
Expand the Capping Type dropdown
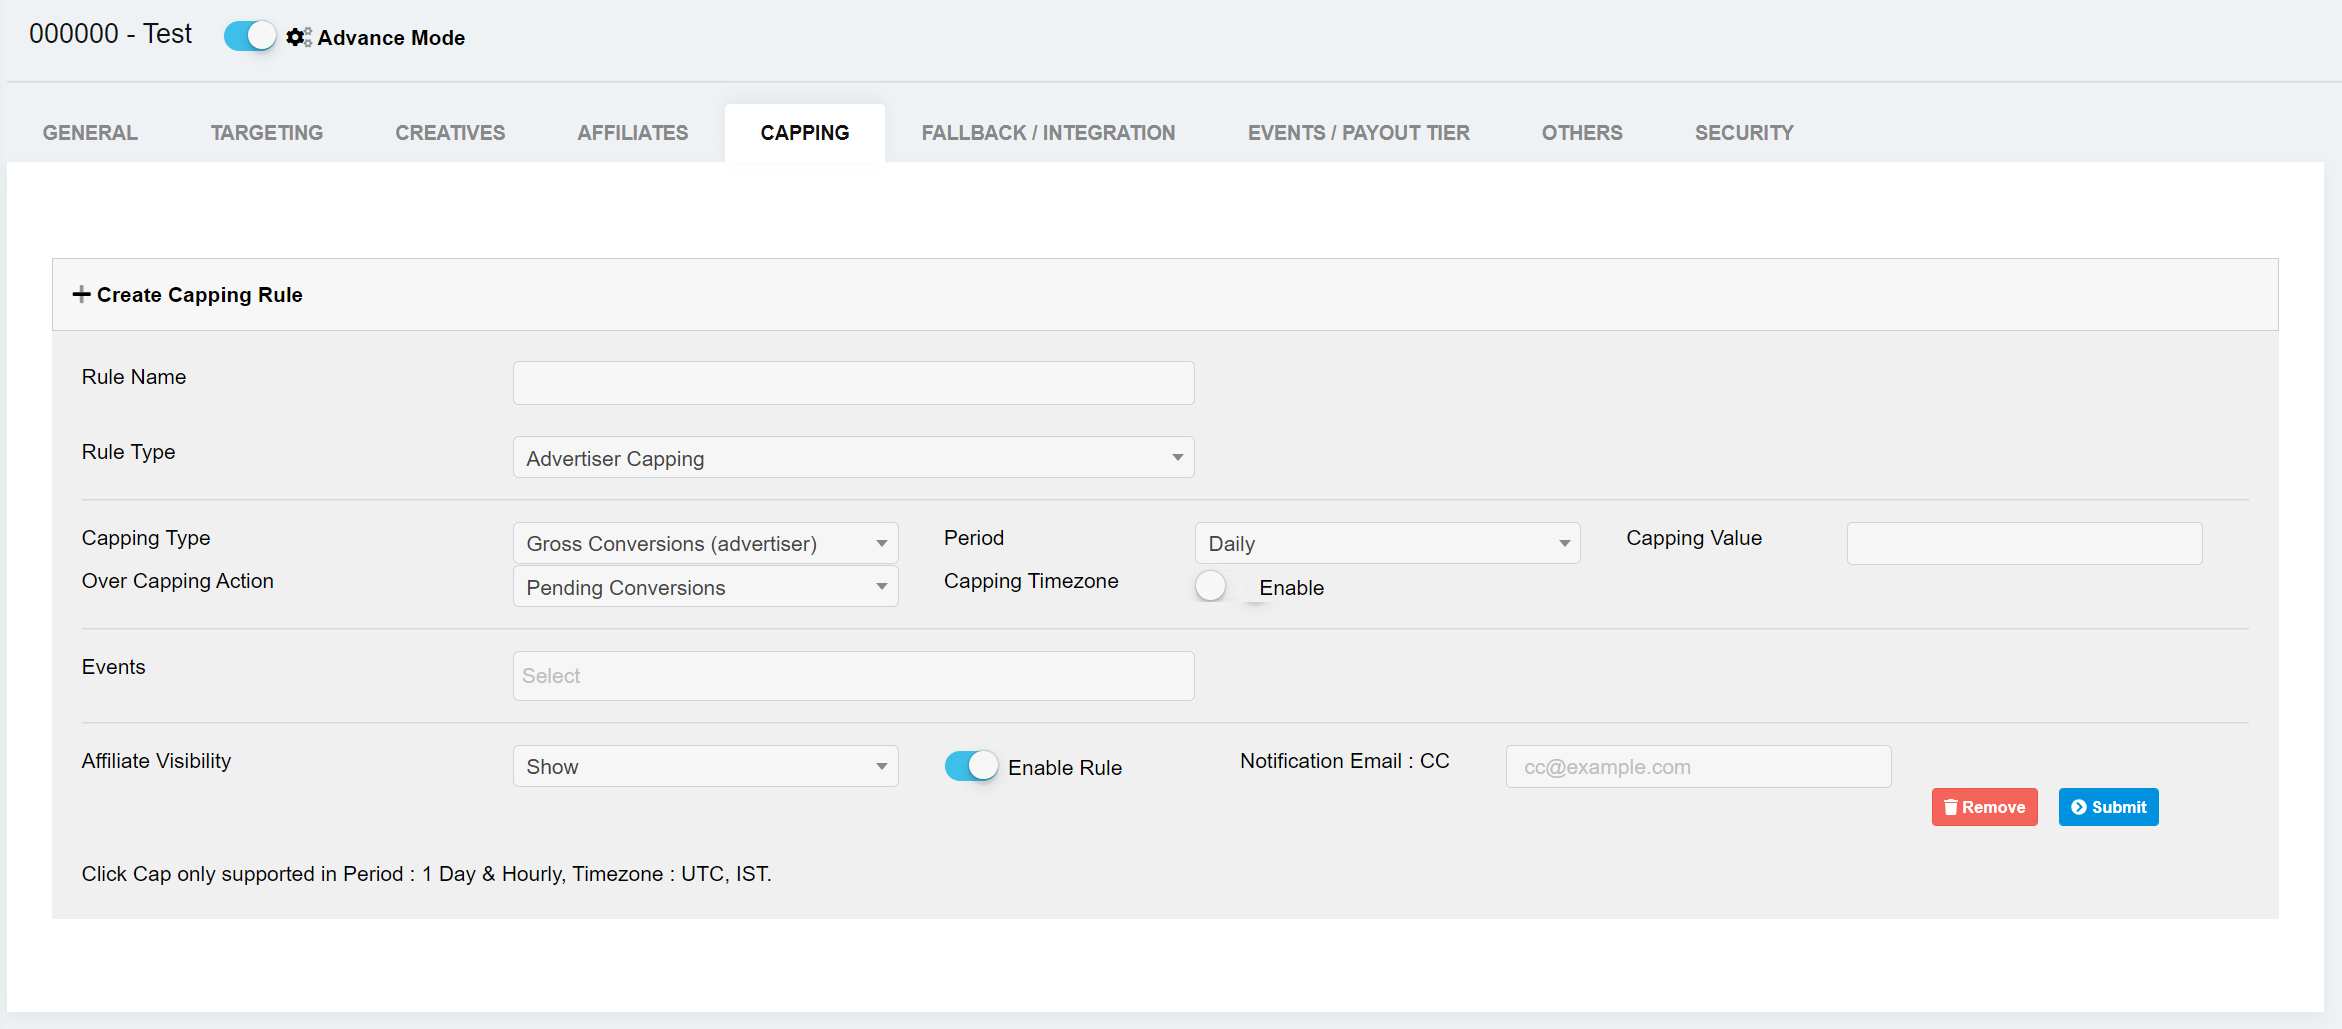point(705,544)
